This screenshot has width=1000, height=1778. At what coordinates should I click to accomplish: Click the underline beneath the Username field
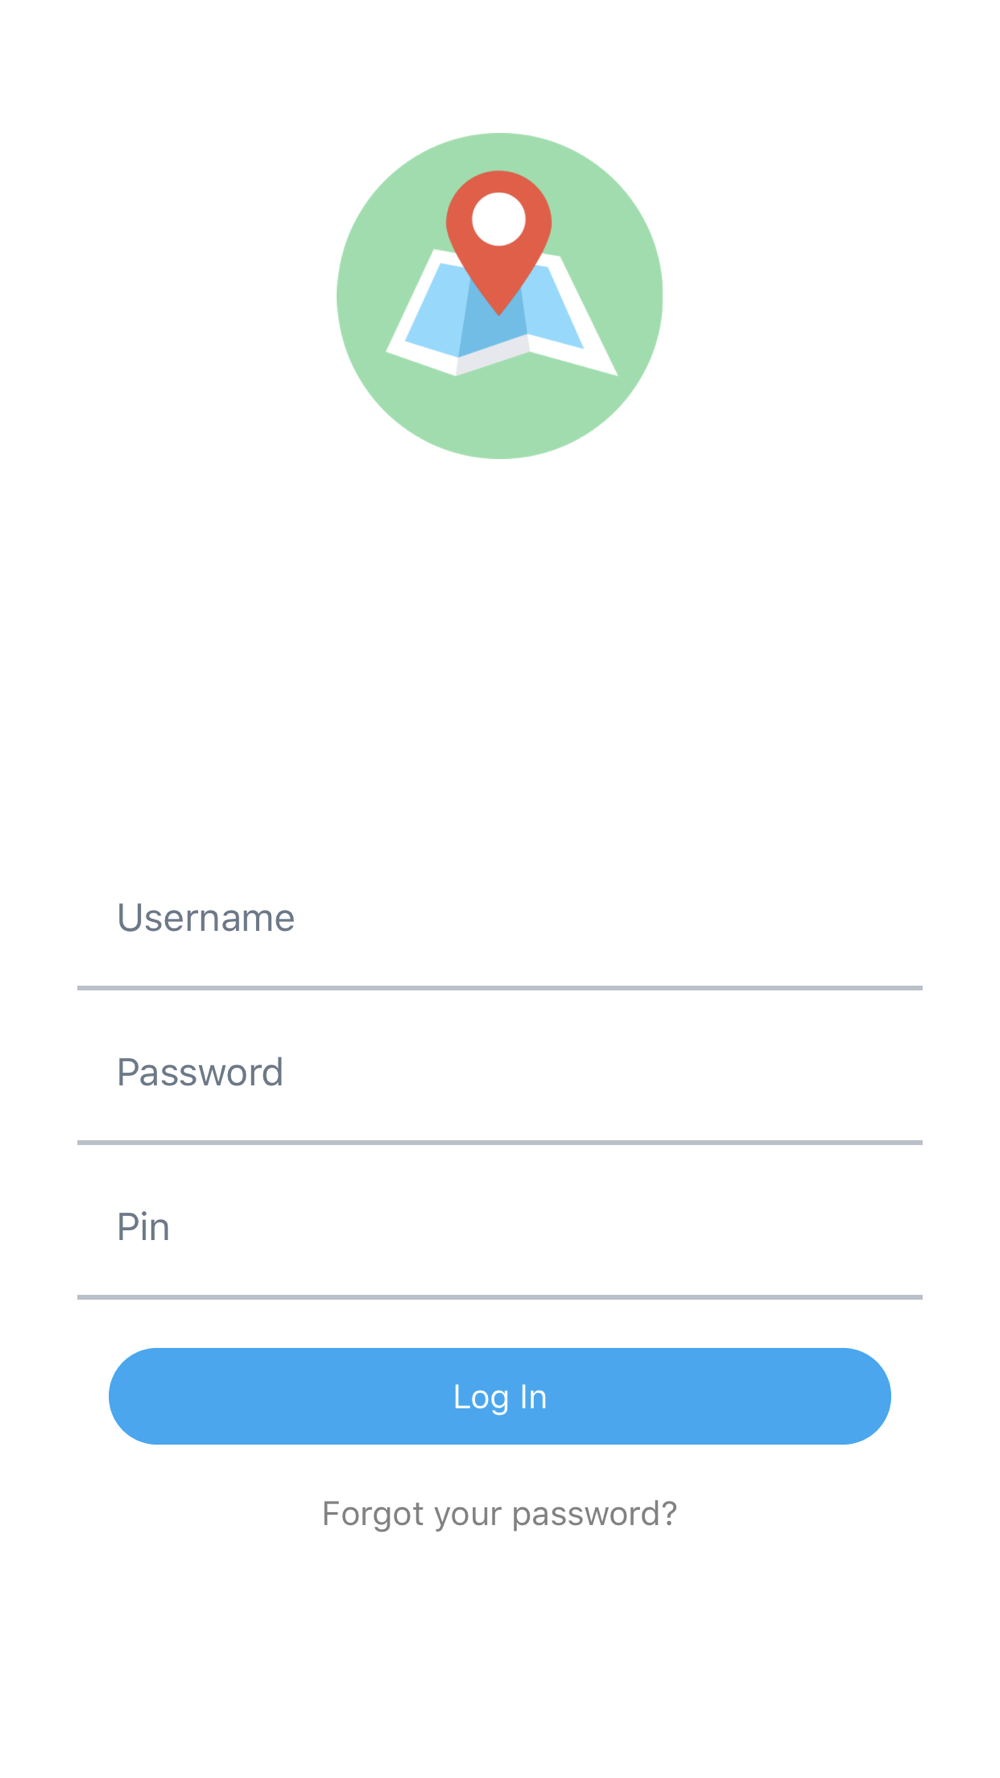click(x=500, y=988)
